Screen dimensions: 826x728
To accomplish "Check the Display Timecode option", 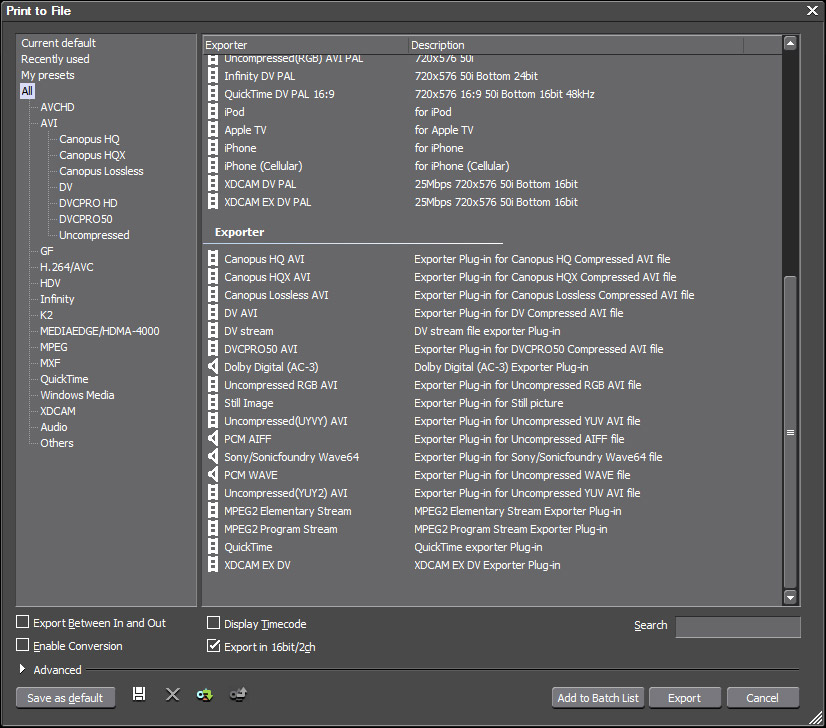I will pos(213,623).
